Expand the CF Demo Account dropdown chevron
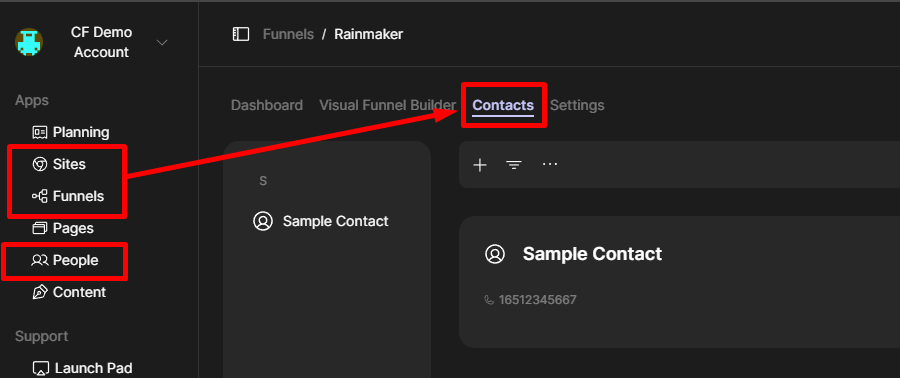This screenshot has height=378, width=900. tap(162, 42)
